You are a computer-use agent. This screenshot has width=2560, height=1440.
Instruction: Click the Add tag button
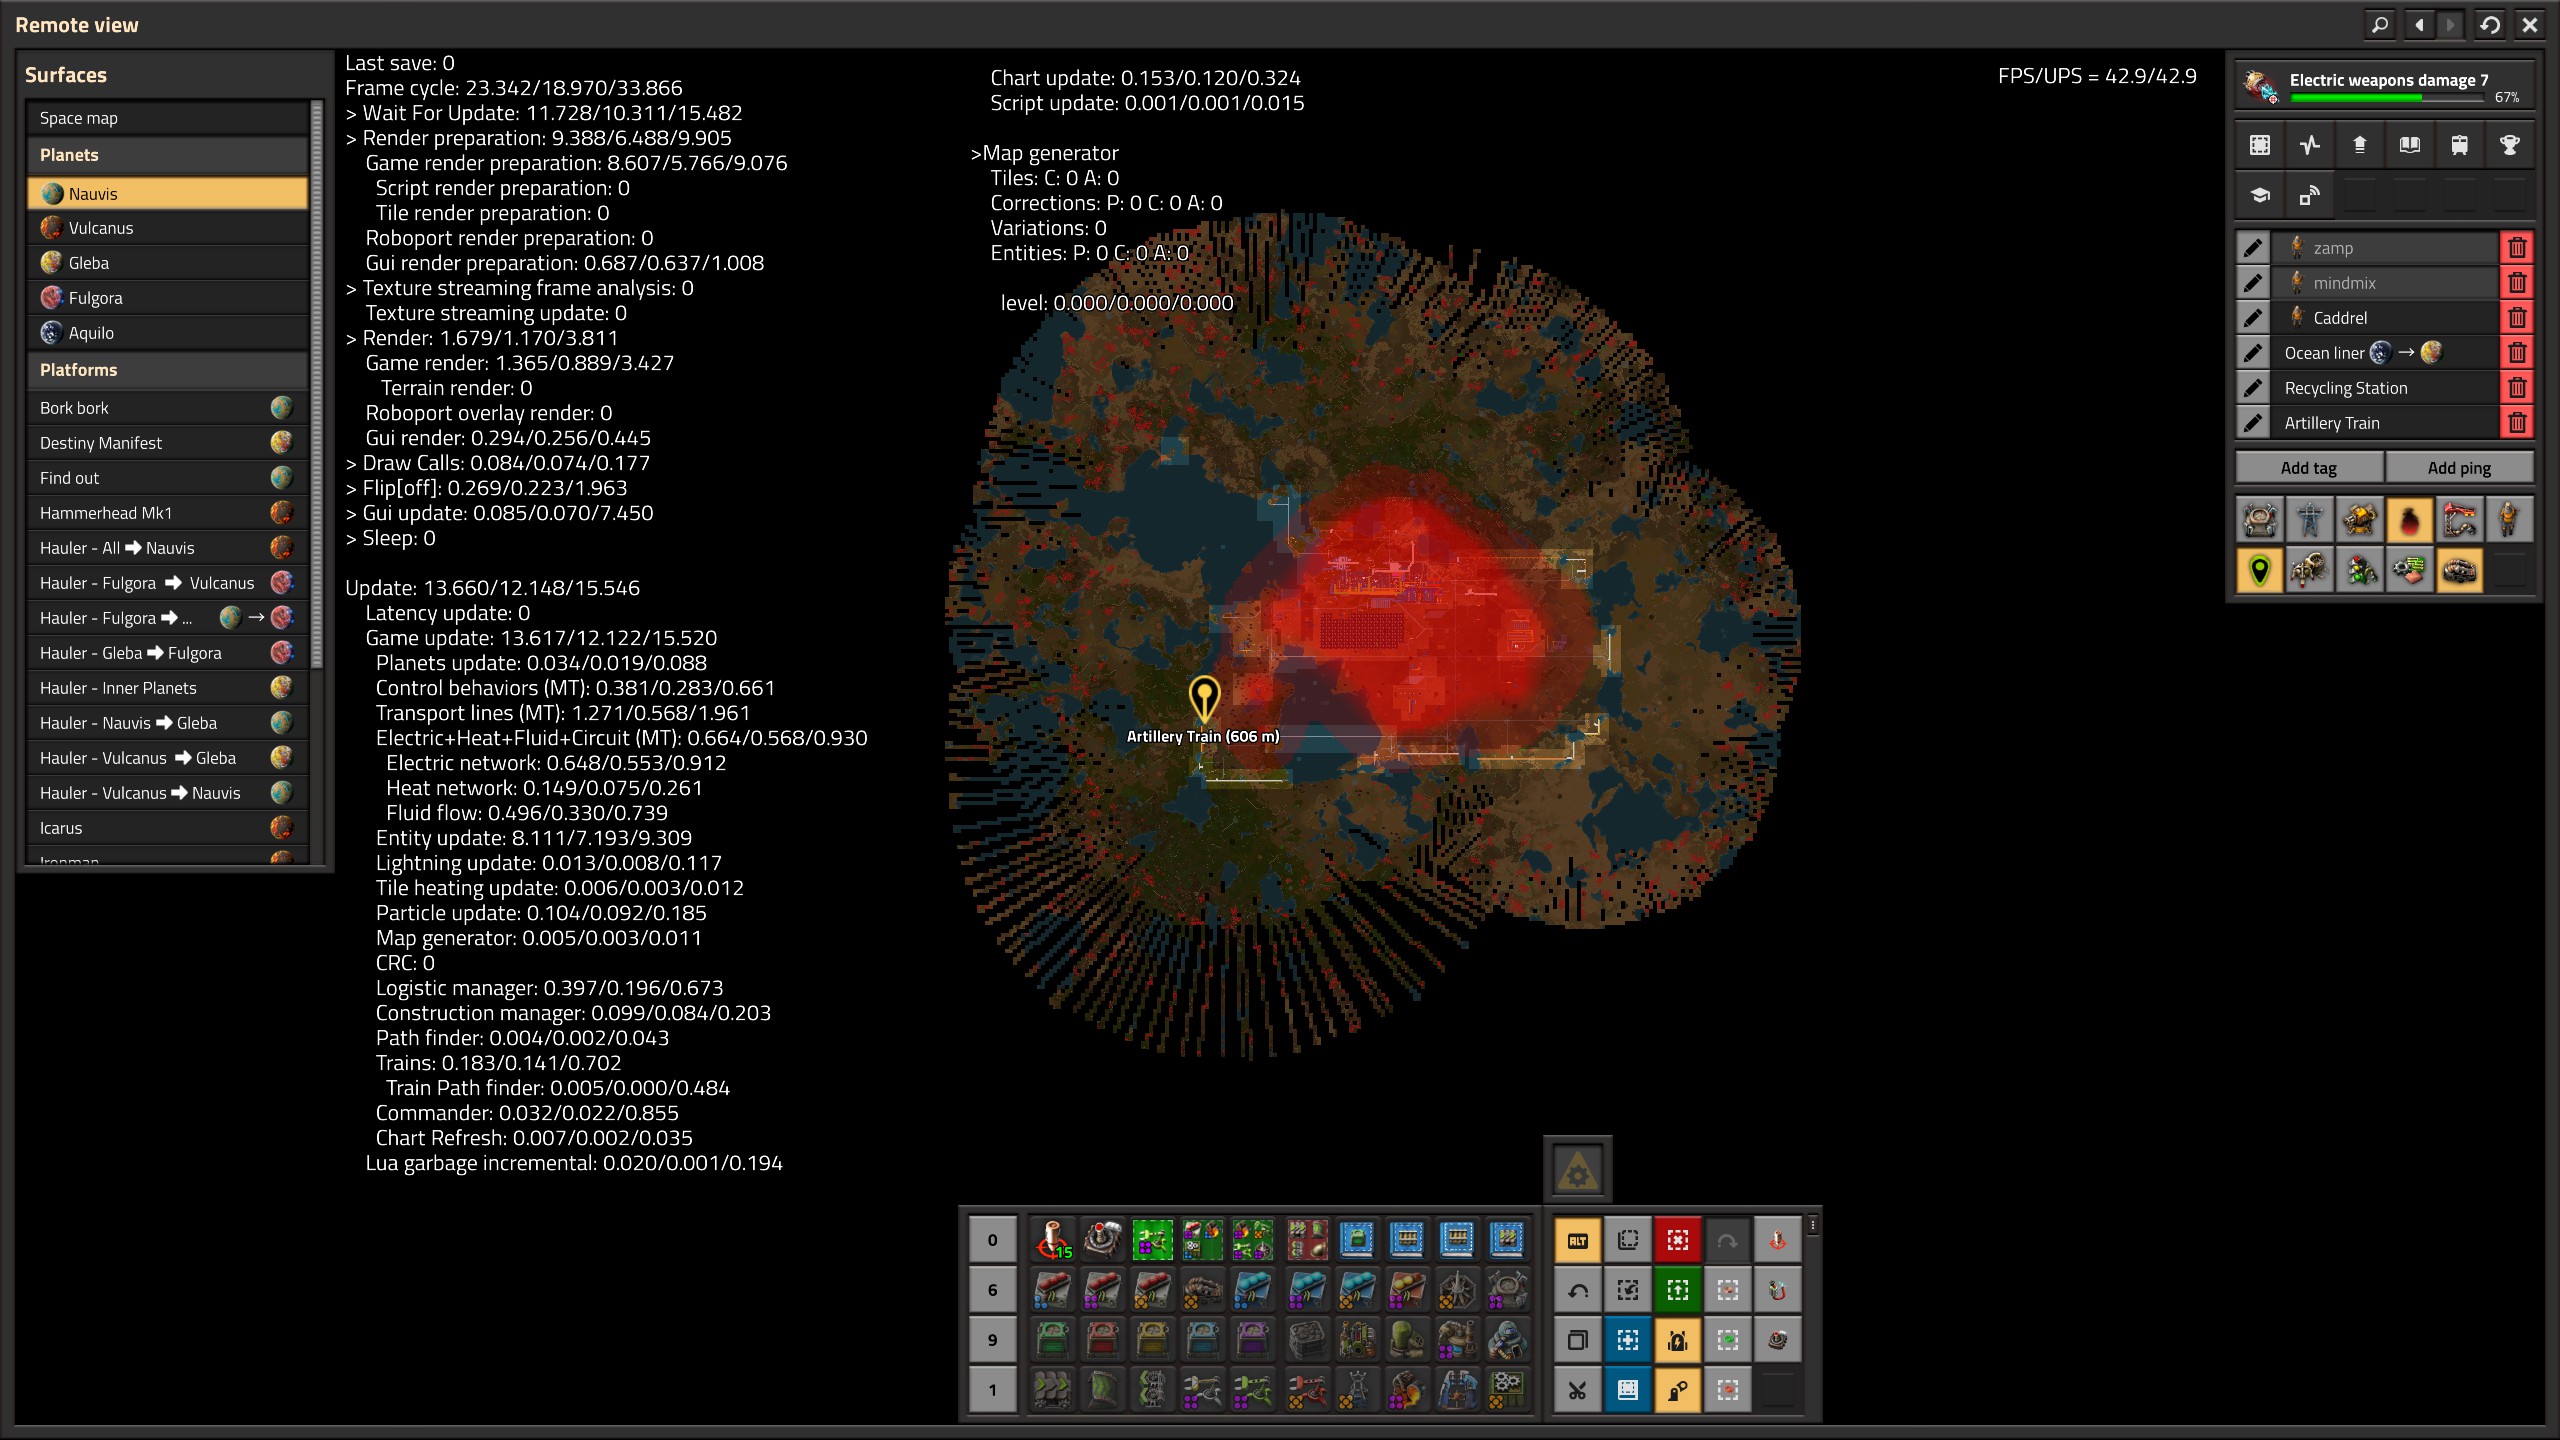click(x=2309, y=468)
